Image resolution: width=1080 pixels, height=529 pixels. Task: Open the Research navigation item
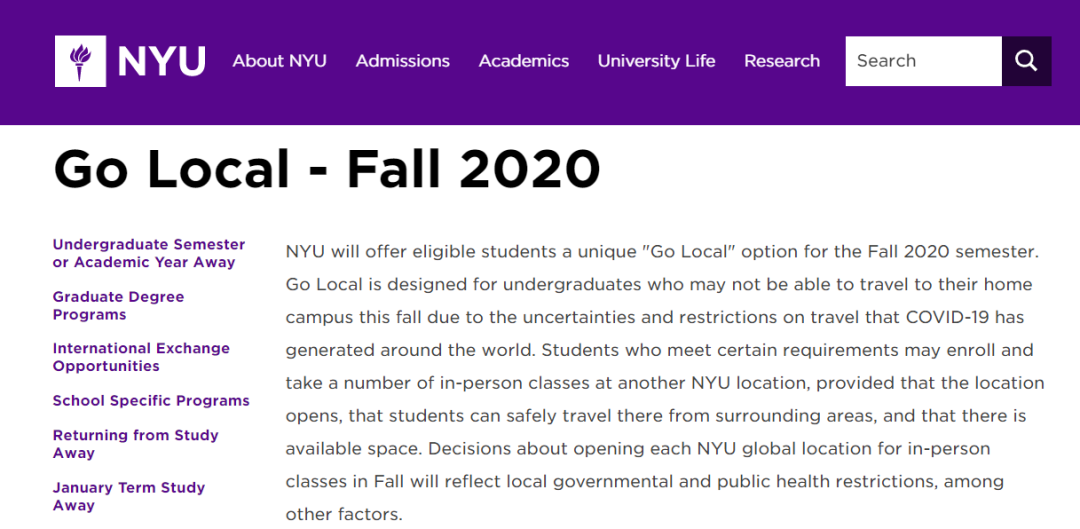coord(782,61)
